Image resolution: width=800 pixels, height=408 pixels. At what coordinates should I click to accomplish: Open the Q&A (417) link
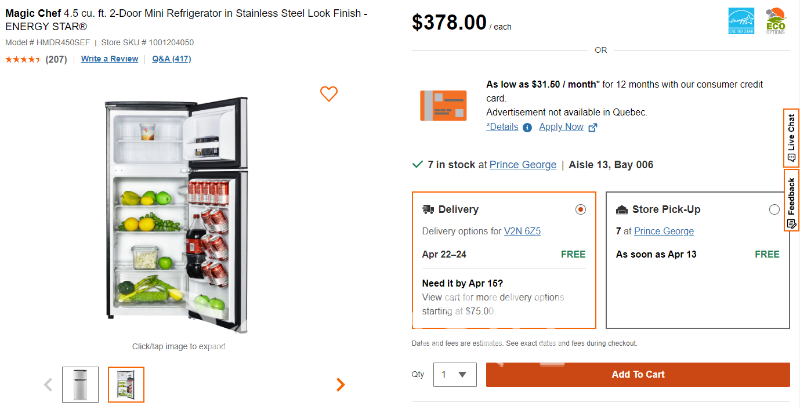pyautogui.click(x=171, y=59)
